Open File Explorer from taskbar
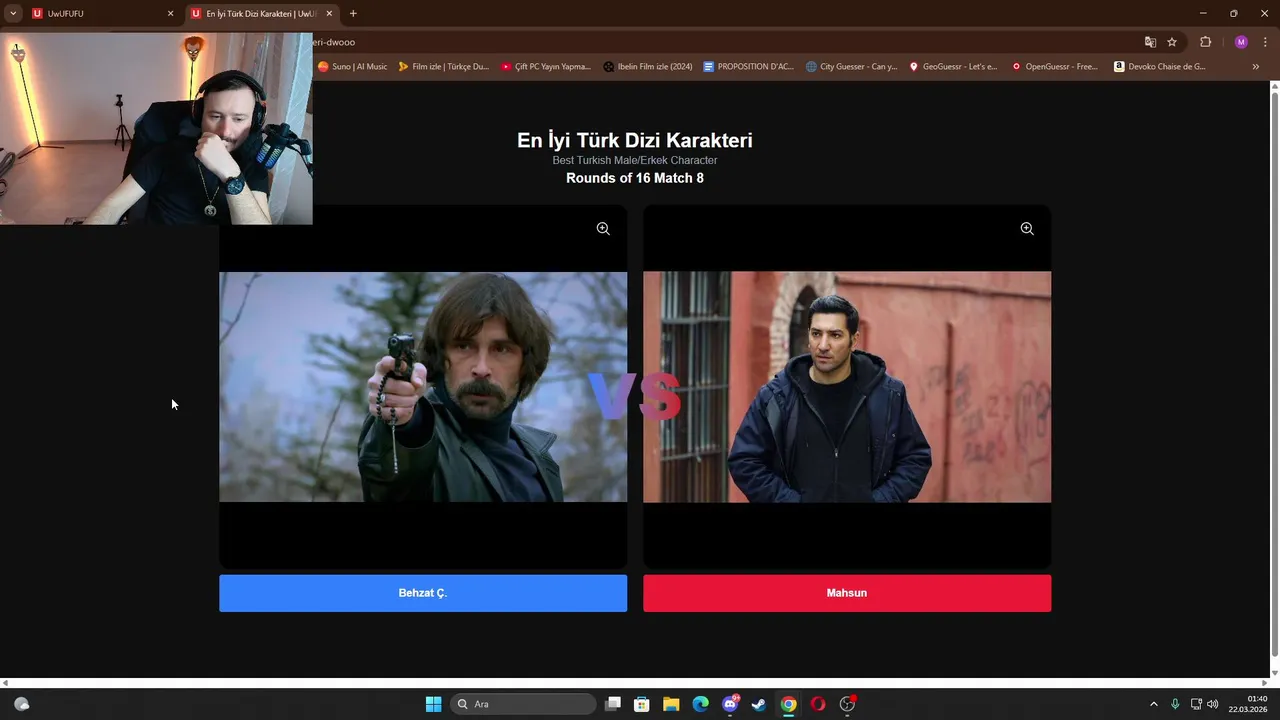The width and height of the screenshot is (1280, 720). pyautogui.click(x=671, y=704)
